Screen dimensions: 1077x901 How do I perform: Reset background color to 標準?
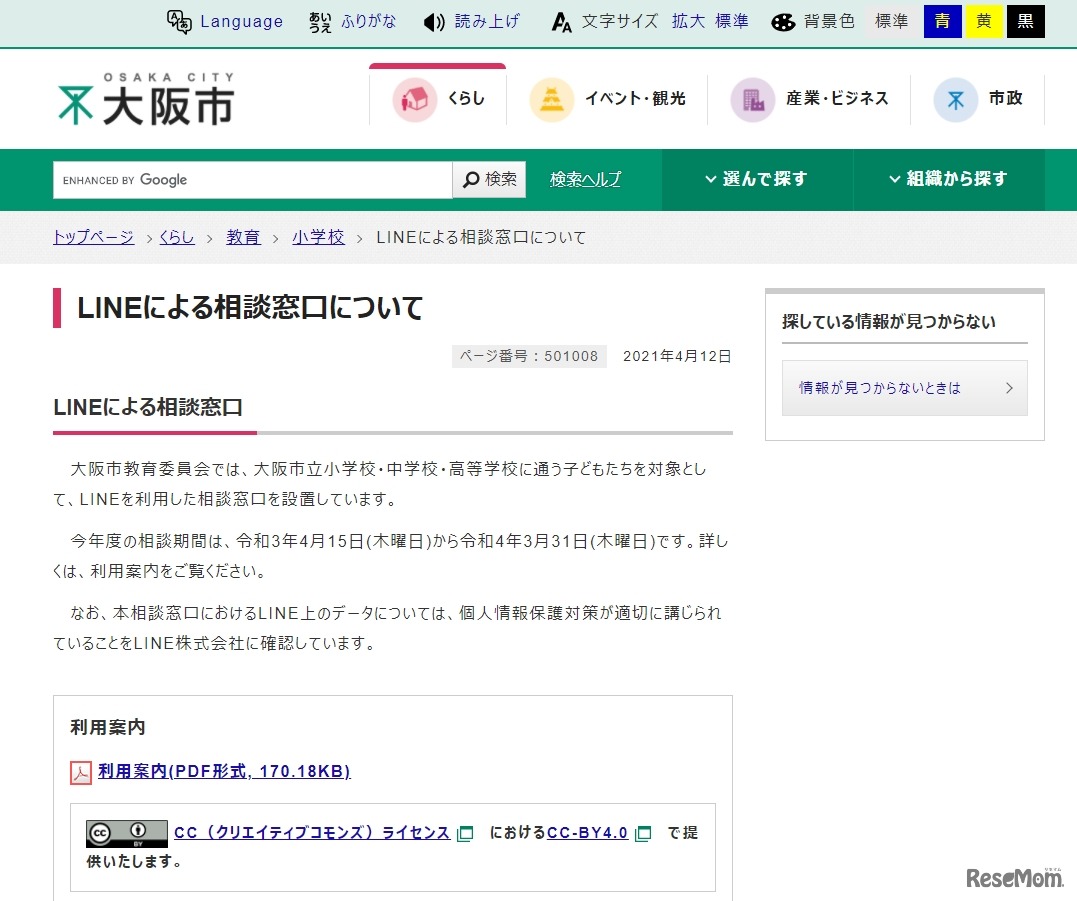tap(890, 21)
